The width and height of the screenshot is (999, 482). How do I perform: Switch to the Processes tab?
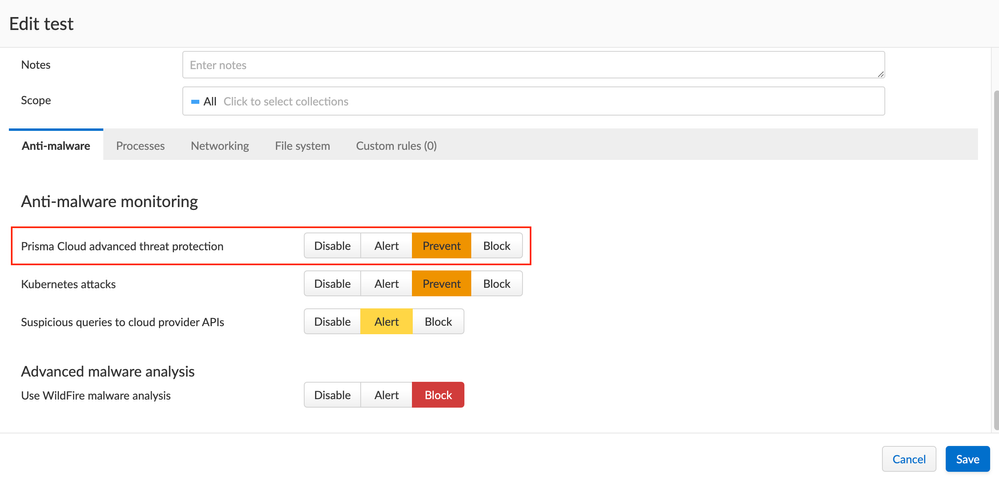[140, 146]
